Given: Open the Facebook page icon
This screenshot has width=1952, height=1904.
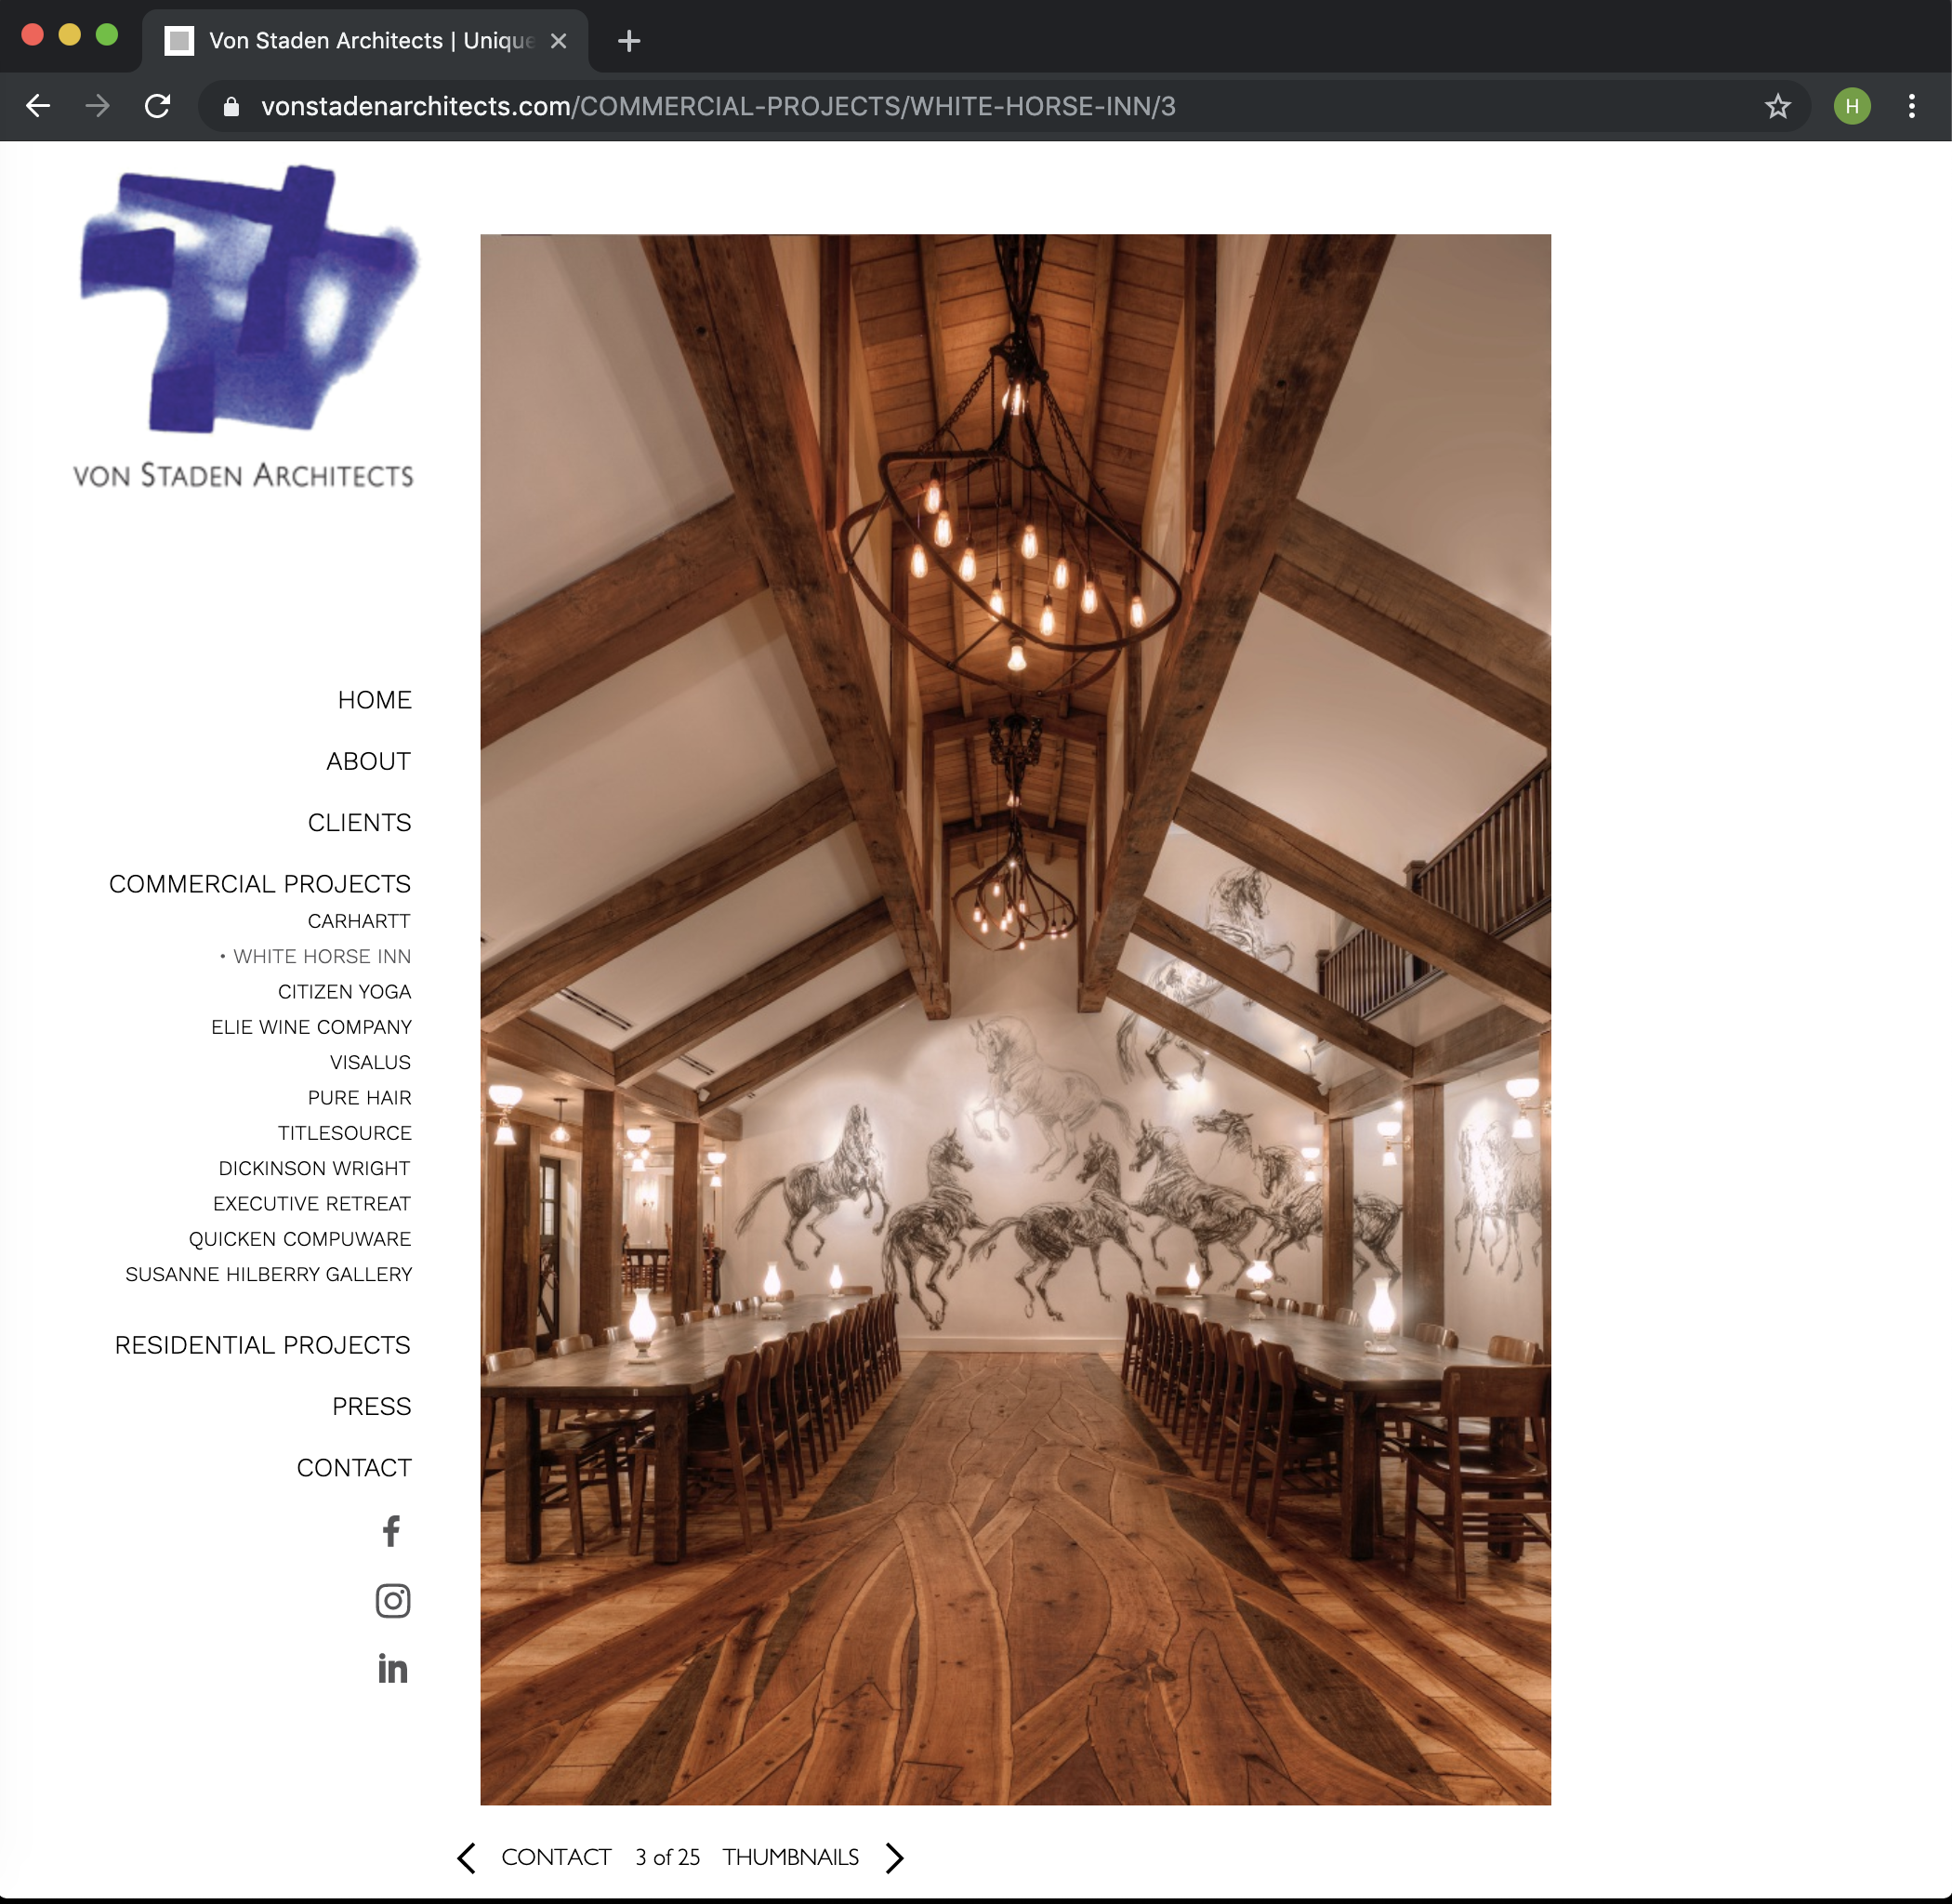Looking at the screenshot, I should (393, 1531).
